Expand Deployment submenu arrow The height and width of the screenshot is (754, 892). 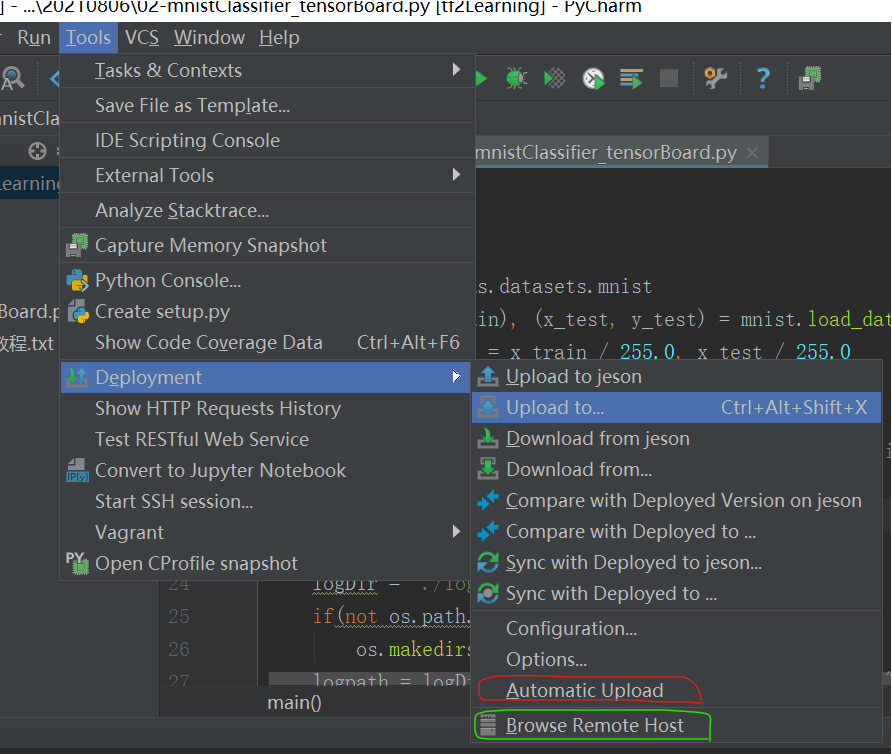(456, 377)
